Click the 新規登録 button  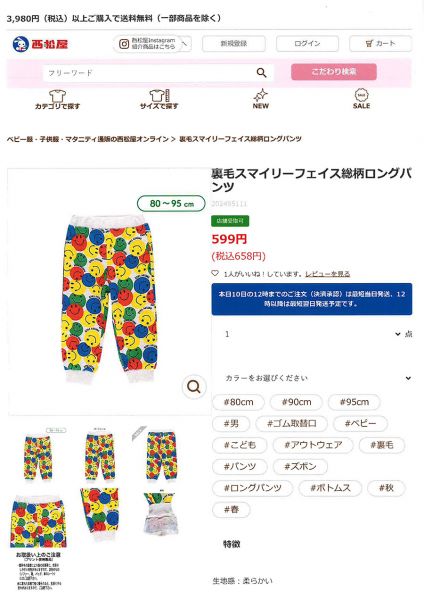click(x=234, y=44)
